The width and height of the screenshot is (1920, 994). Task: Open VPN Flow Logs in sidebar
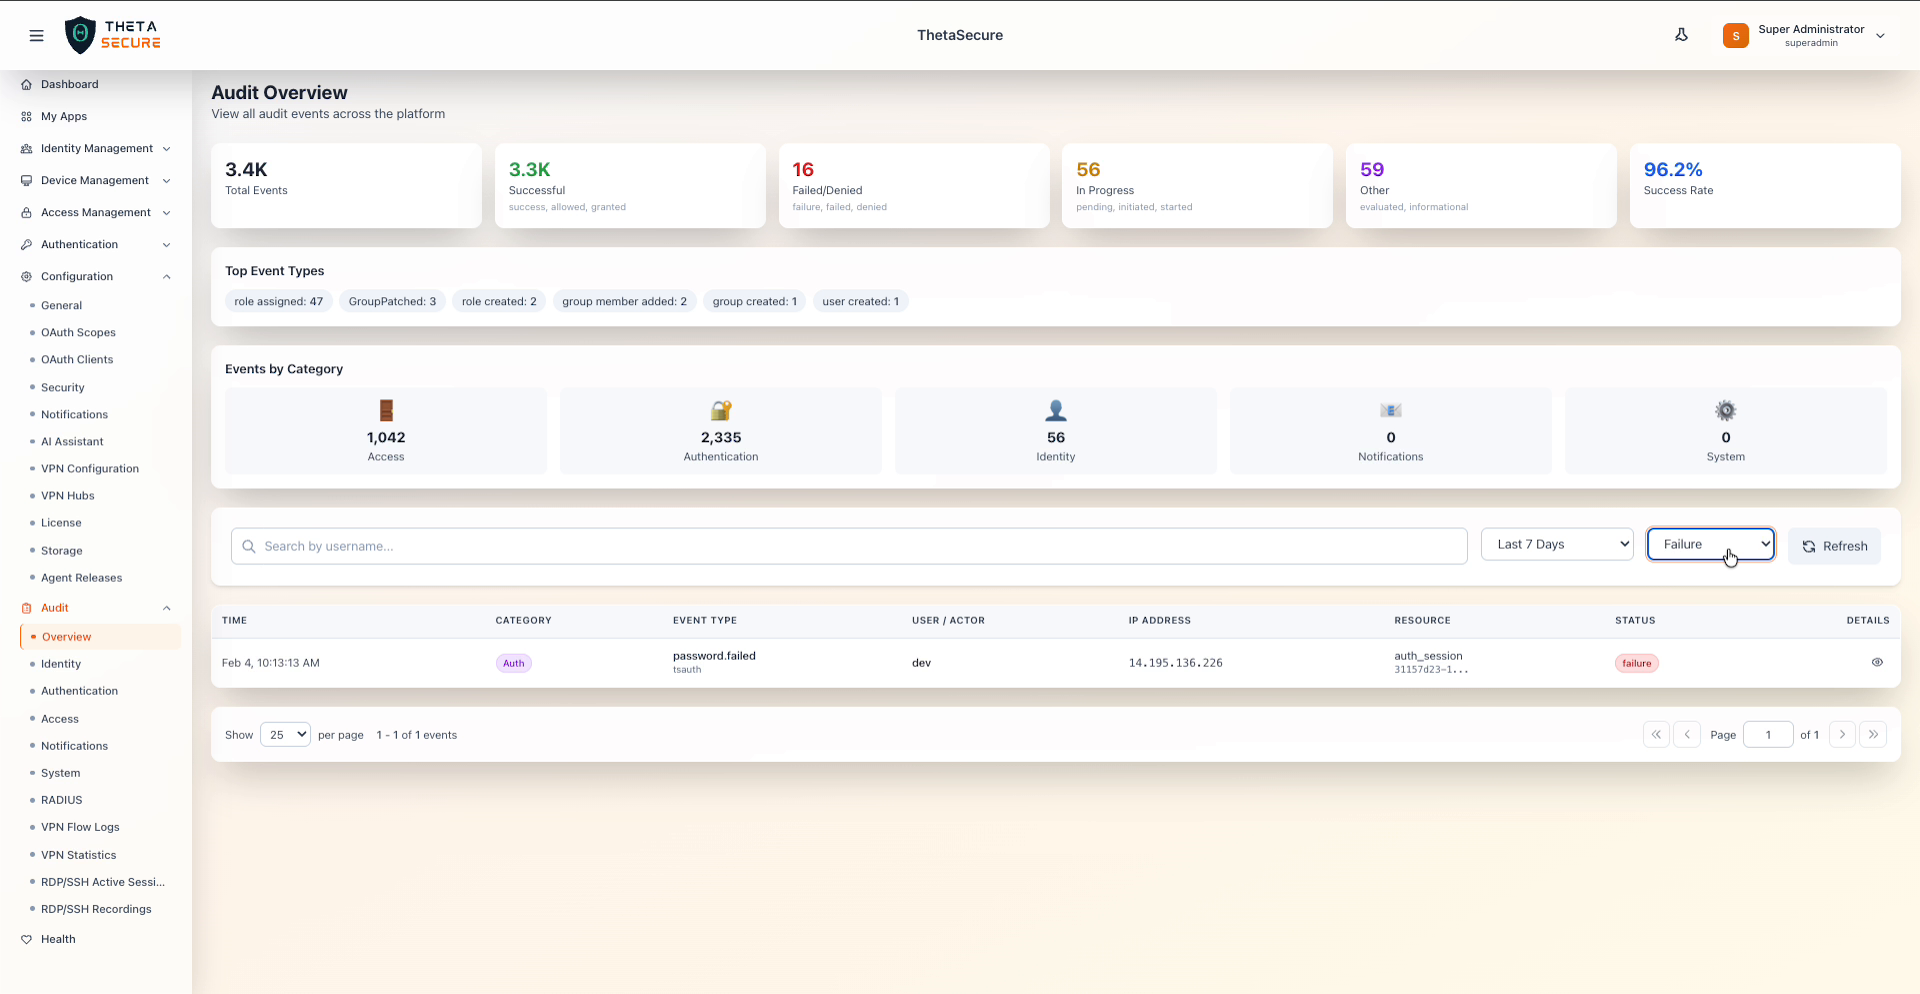coord(80,827)
